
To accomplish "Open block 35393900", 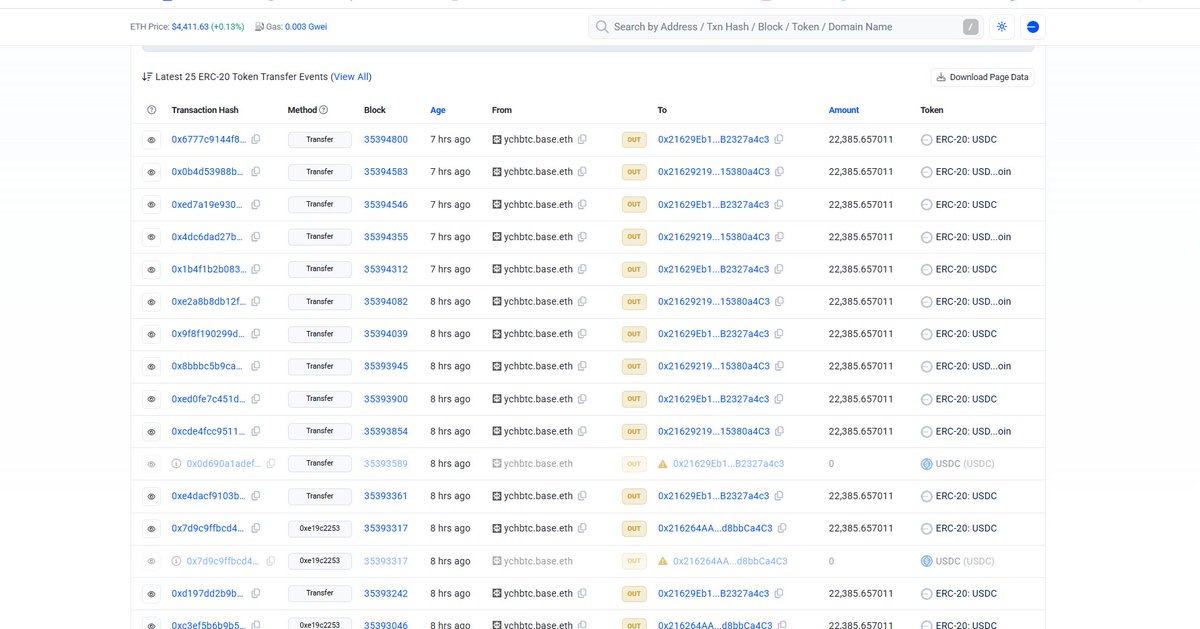I will pos(386,399).
